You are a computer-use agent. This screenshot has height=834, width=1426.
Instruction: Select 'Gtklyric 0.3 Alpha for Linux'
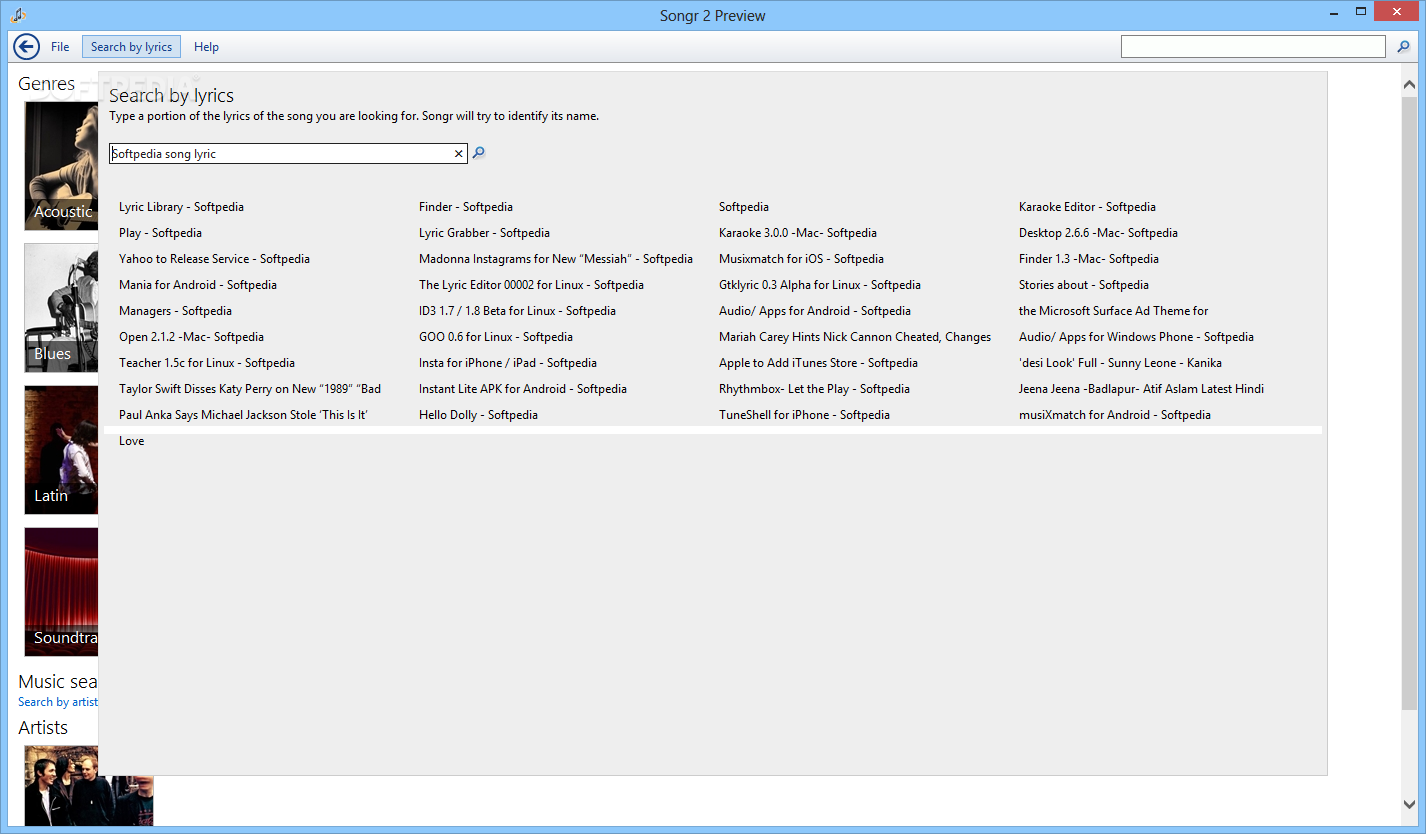pos(820,285)
